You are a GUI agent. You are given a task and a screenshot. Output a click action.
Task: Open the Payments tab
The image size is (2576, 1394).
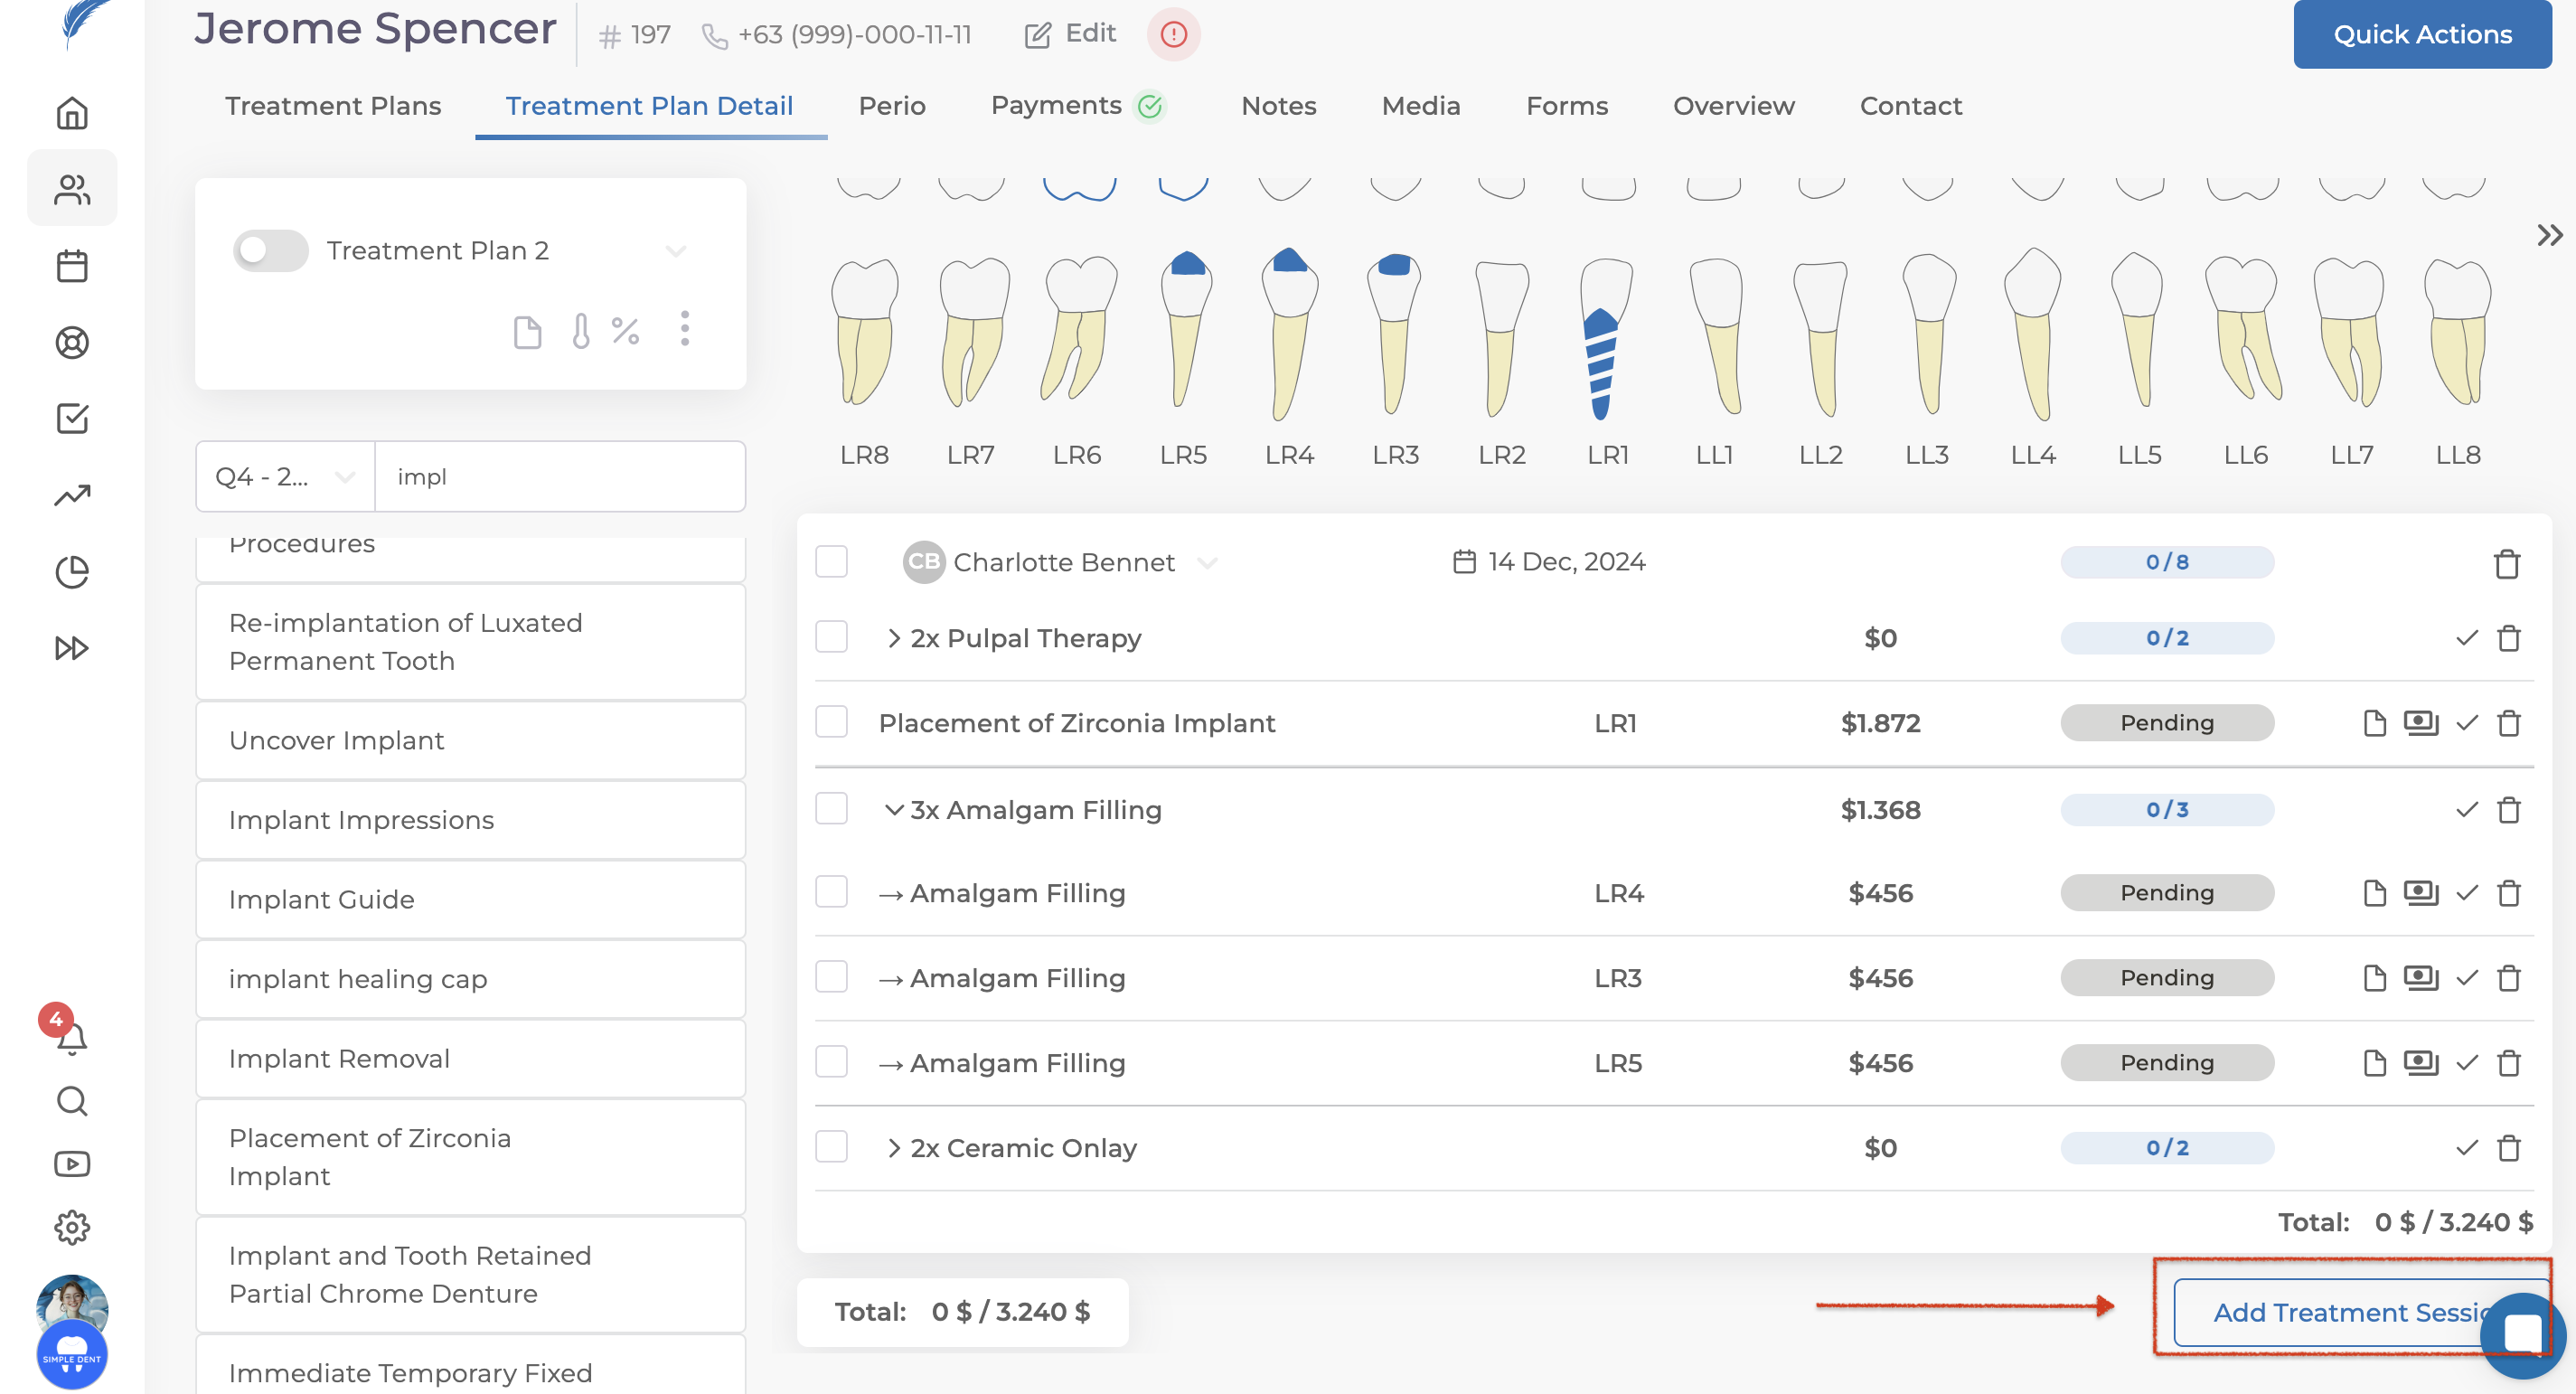1056,106
